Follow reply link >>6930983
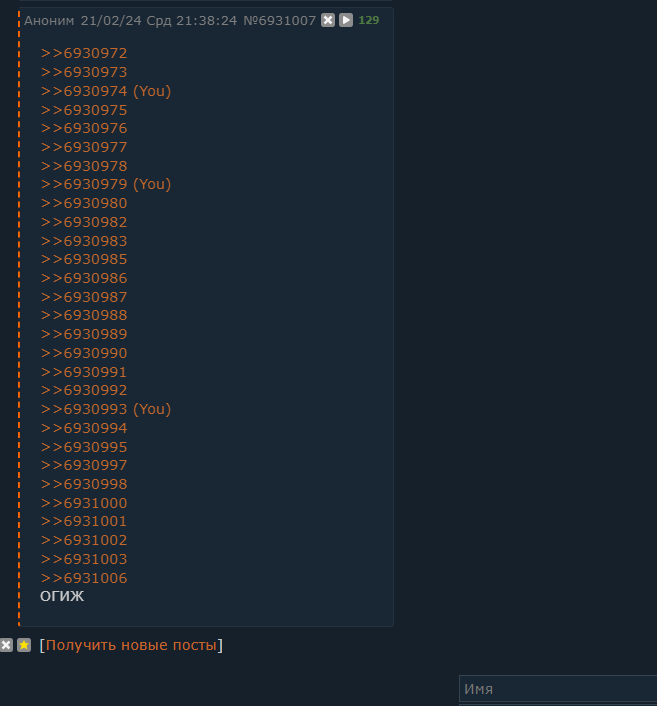657x706 pixels. tap(84, 241)
